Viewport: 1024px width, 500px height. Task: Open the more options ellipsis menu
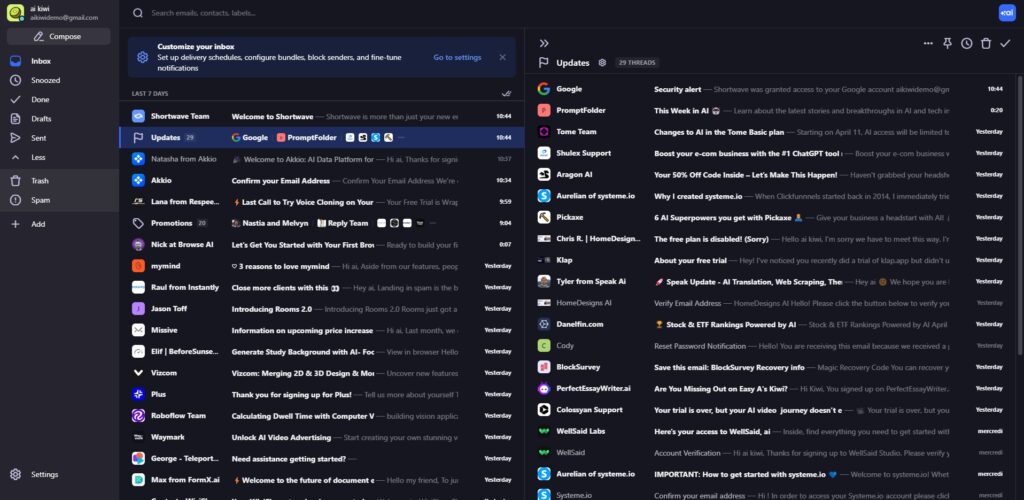click(x=928, y=43)
